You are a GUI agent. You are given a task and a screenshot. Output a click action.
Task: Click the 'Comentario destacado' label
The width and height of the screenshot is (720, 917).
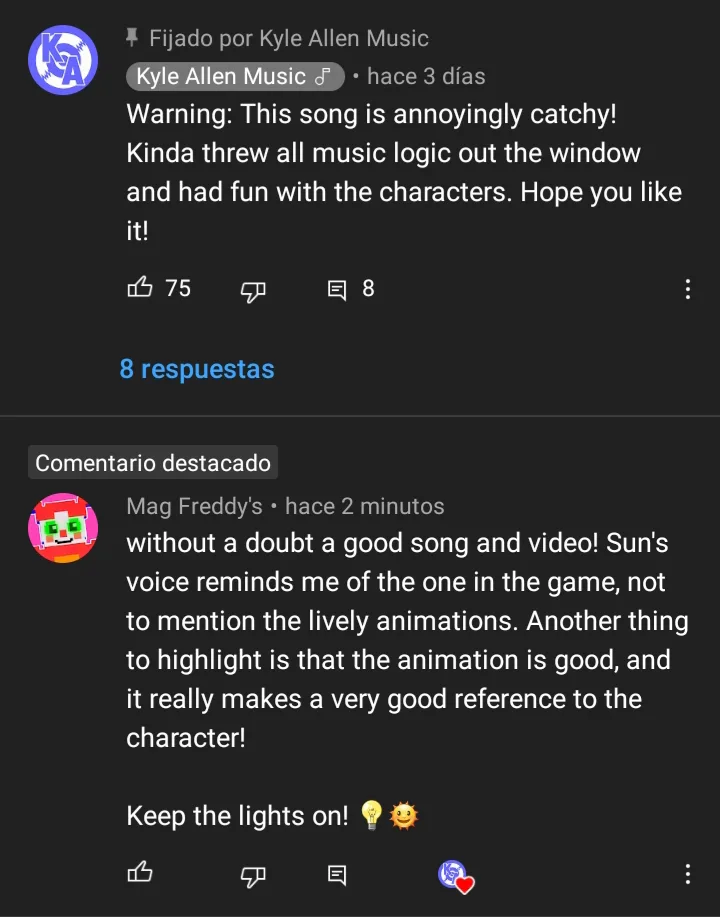pos(153,463)
